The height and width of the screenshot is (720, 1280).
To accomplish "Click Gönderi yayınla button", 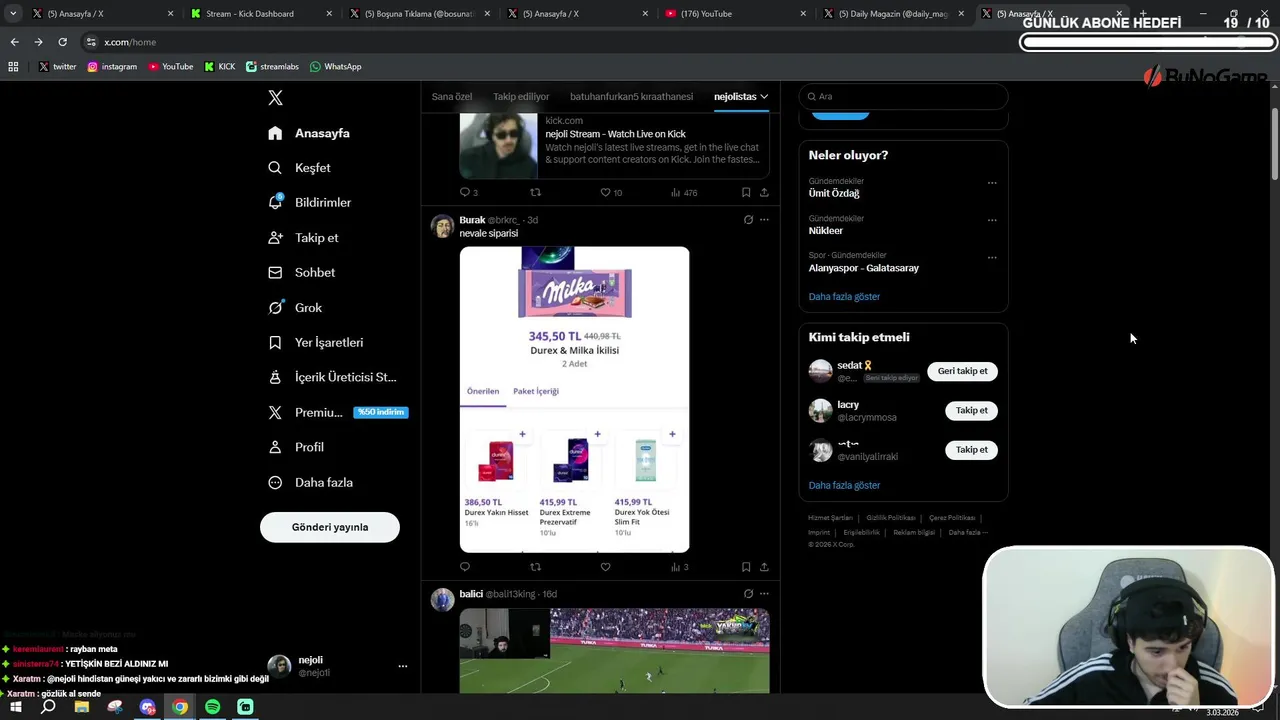I will pyautogui.click(x=330, y=527).
